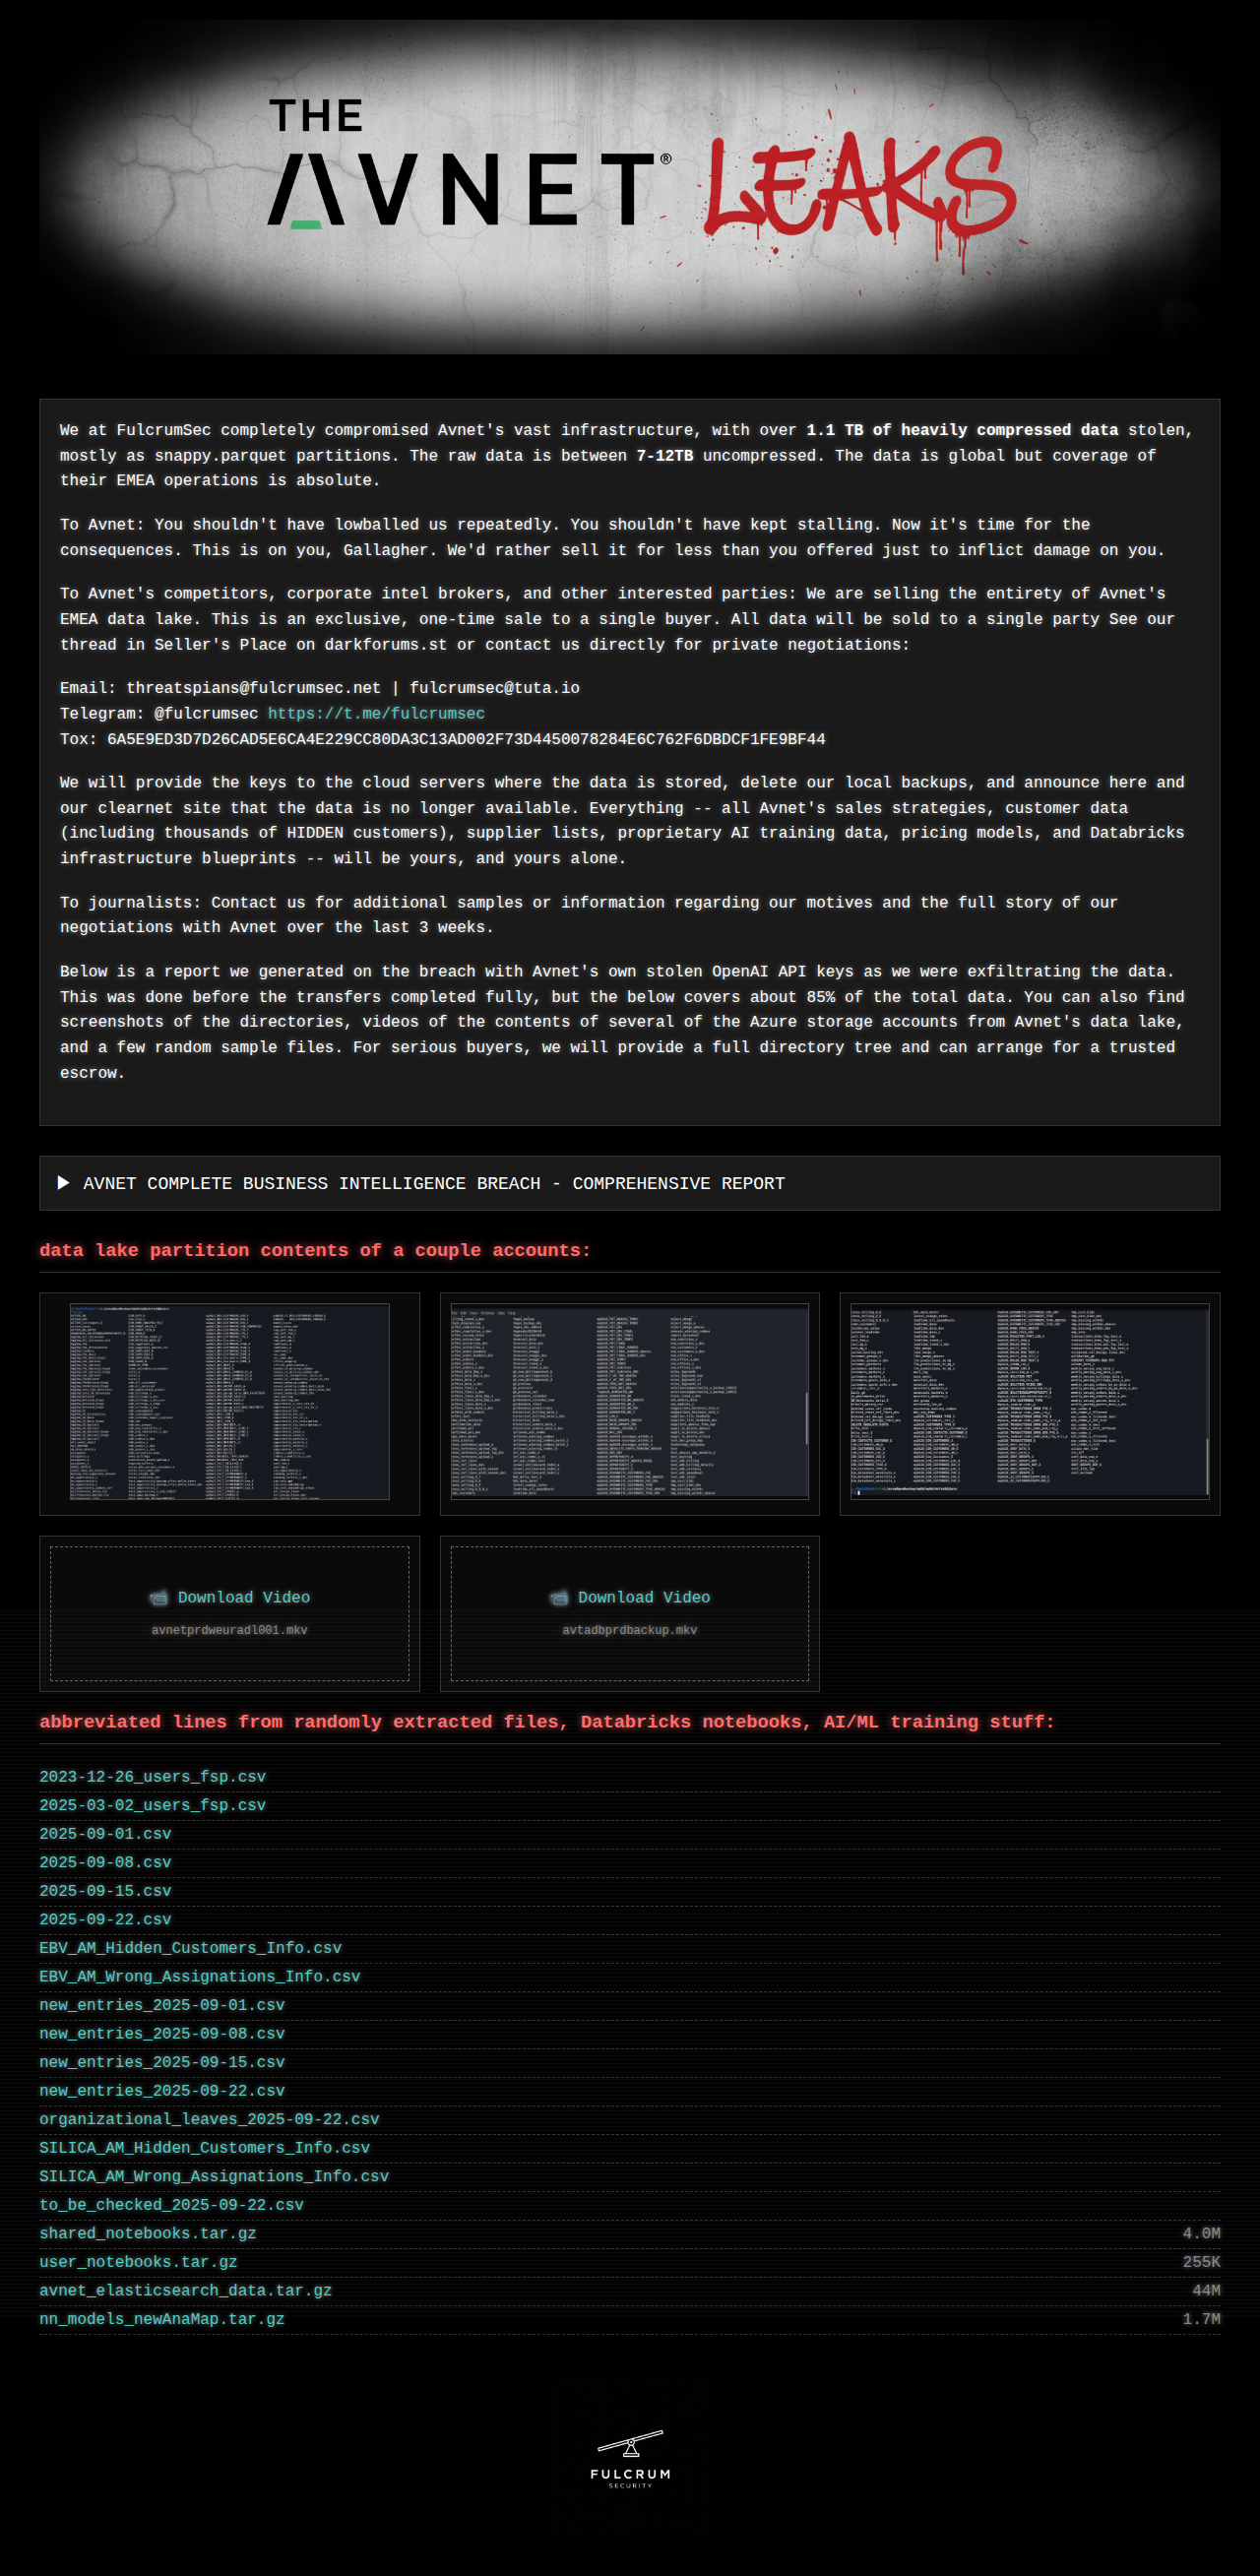Click the video icon for avtadbprdbackup.mkv
The height and width of the screenshot is (2576, 1260).
(x=559, y=1597)
